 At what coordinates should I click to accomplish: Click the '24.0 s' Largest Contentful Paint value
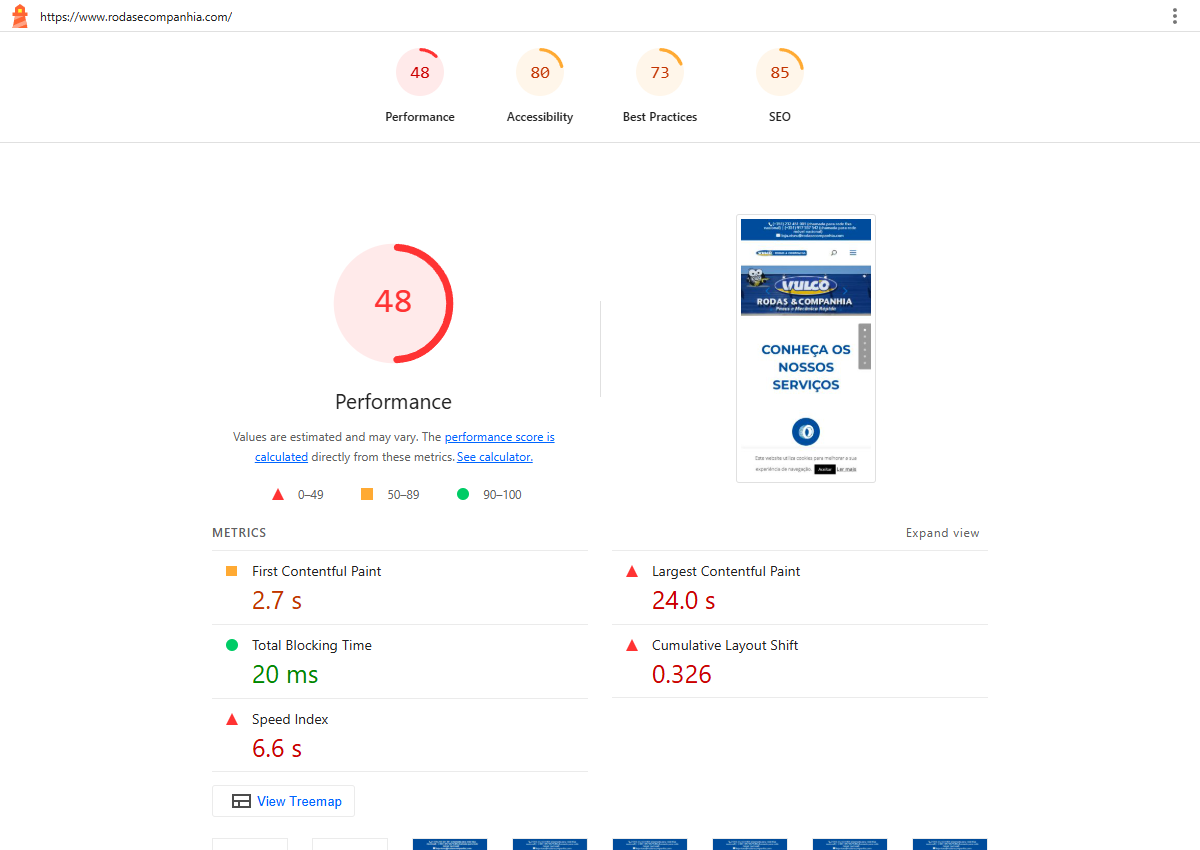coord(684,600)
